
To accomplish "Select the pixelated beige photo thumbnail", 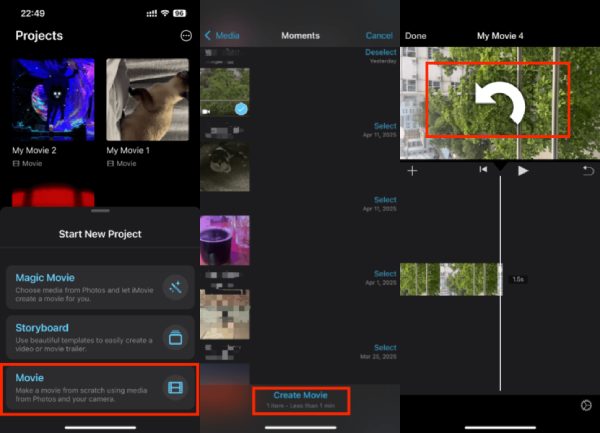I will coord(225,314).
